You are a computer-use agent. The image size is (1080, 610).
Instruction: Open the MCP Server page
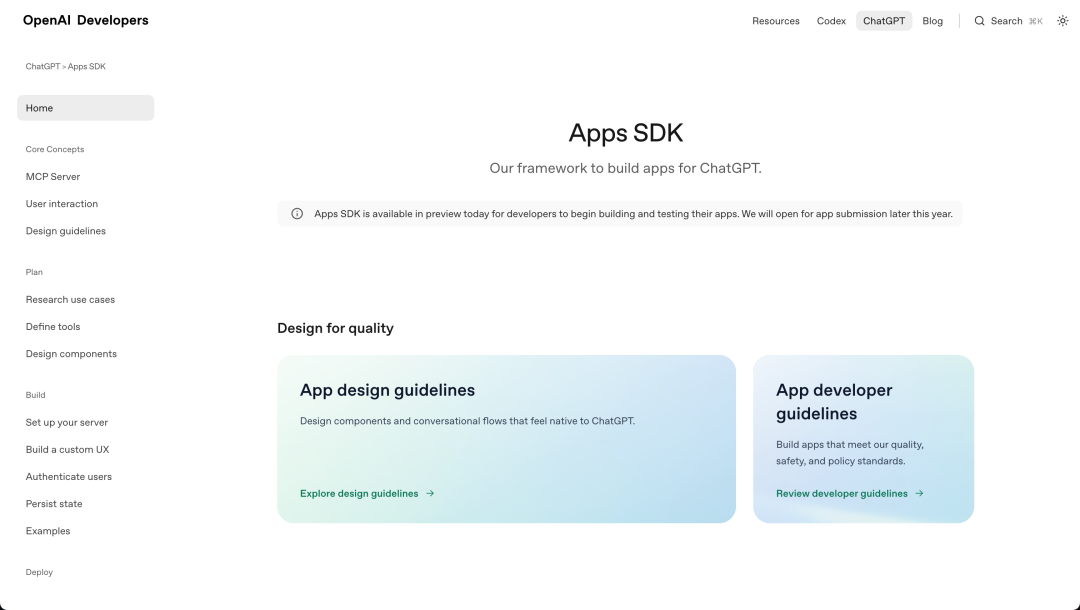[53, 177]
